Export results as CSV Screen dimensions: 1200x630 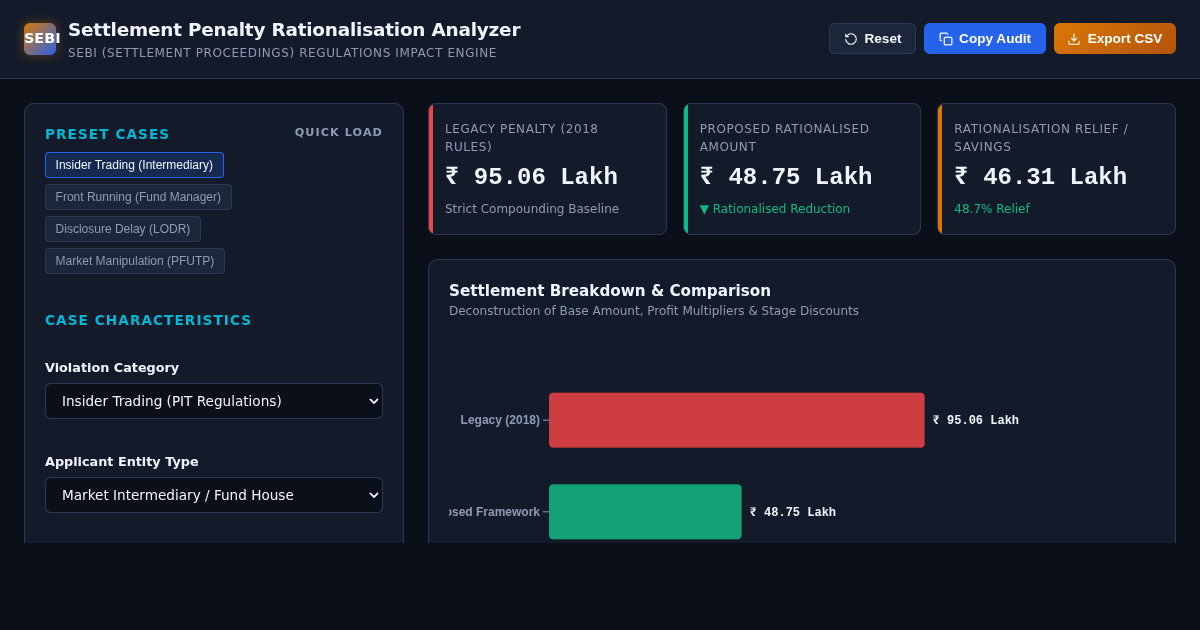point(1115,39)
